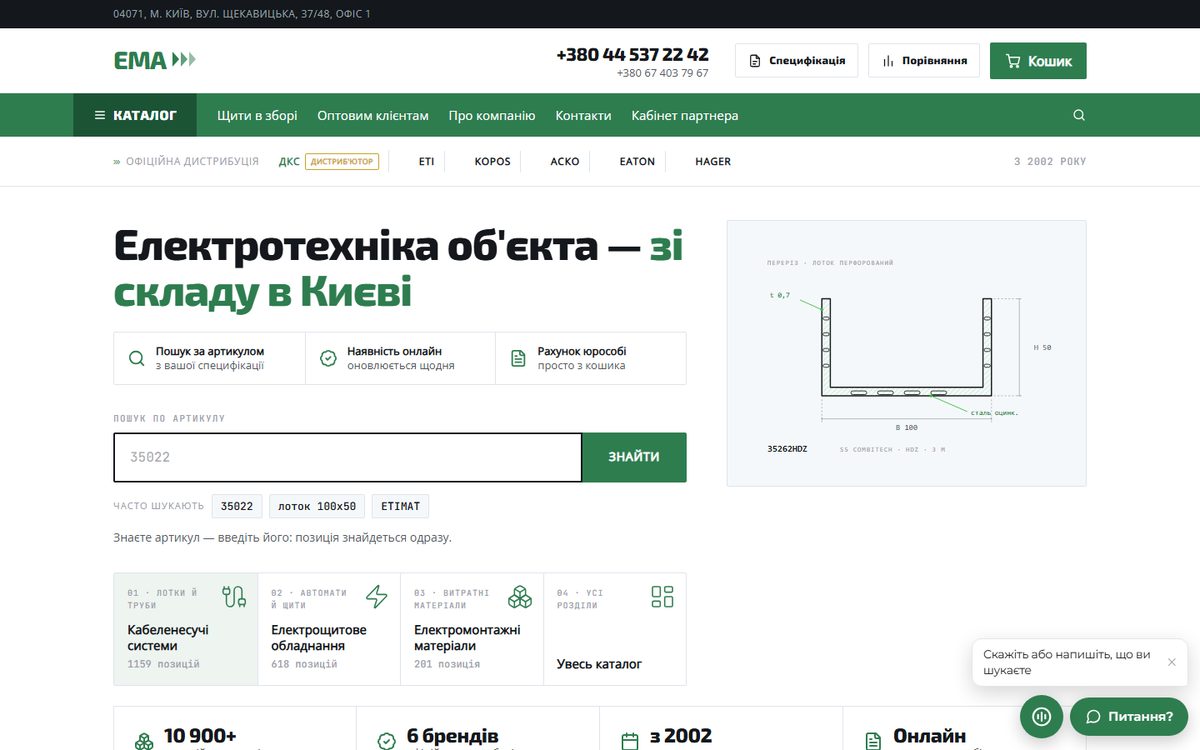Open the Електрощитове обладнання category card

coord(329,629)
